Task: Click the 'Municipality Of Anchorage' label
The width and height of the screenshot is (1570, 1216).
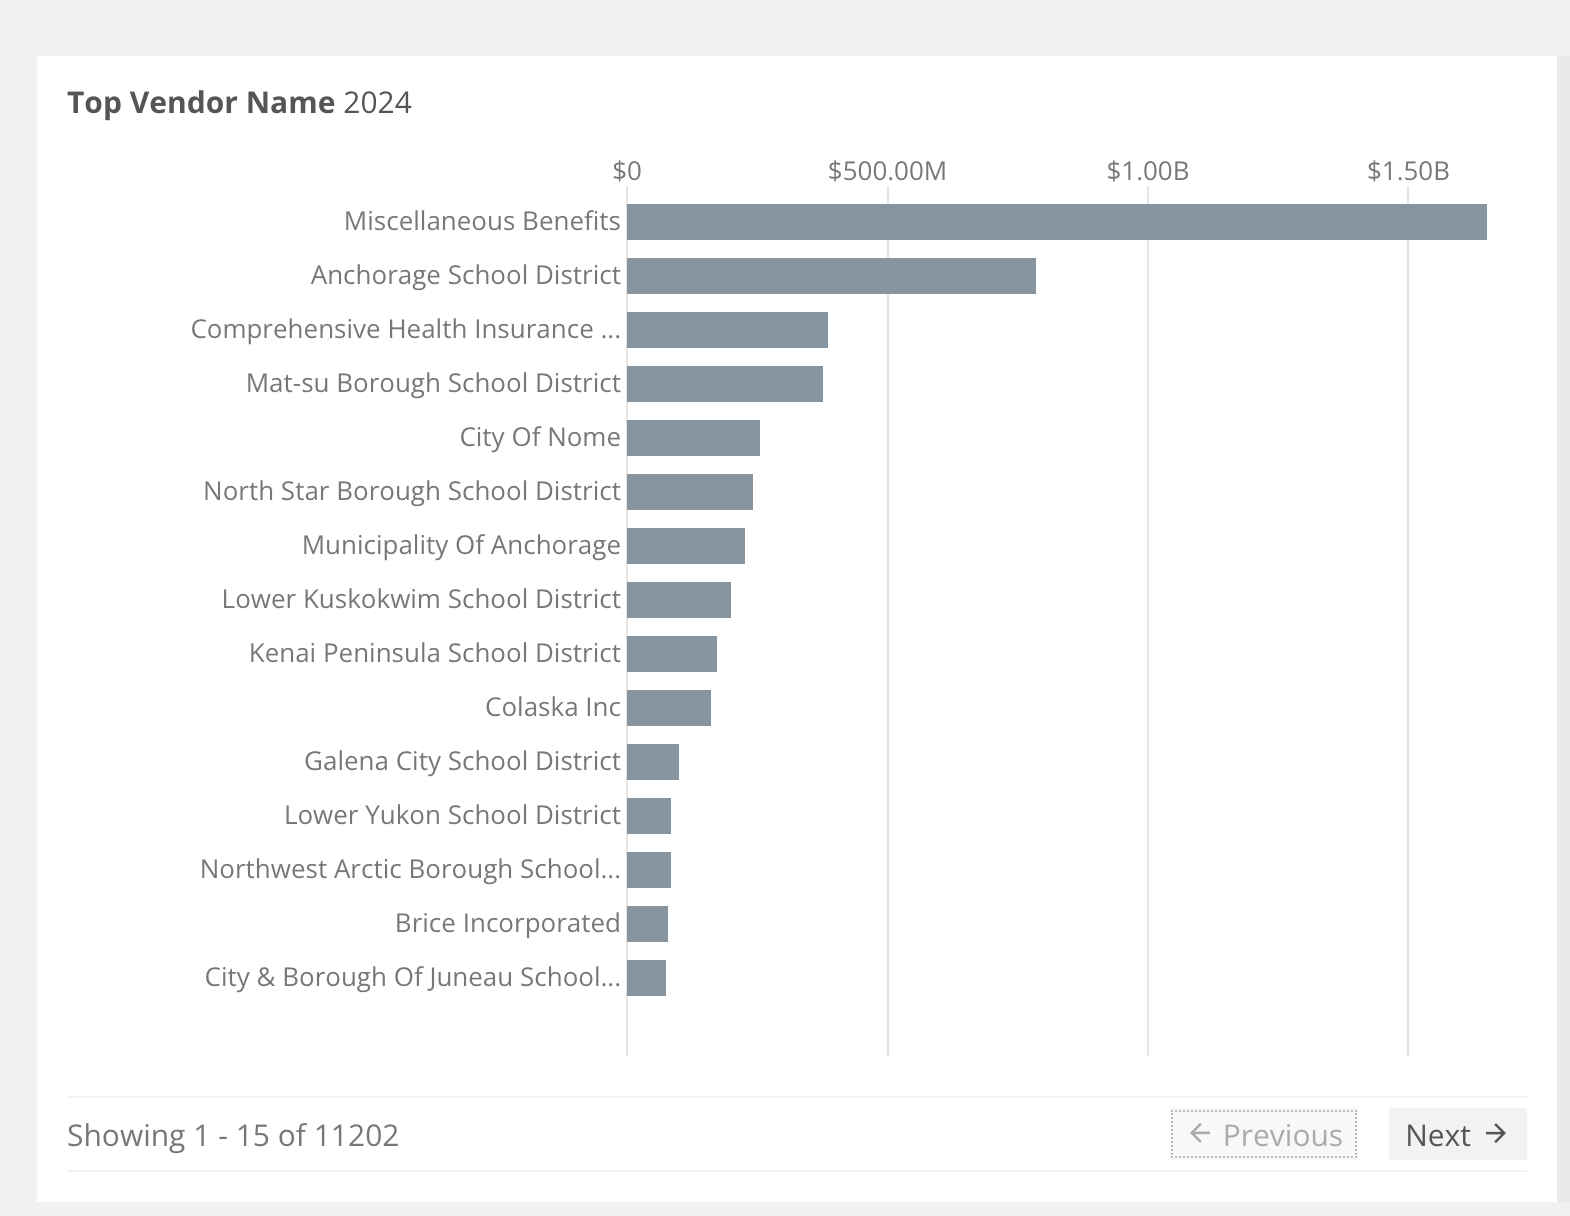Action: coord(461,545)
